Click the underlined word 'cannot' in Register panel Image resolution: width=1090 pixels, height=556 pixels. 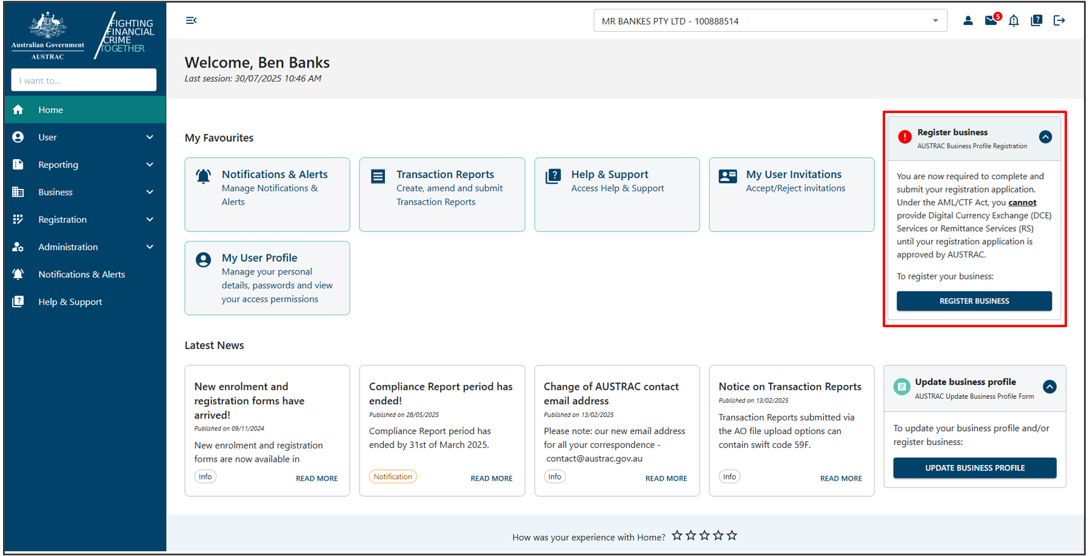click(1023, 202)
